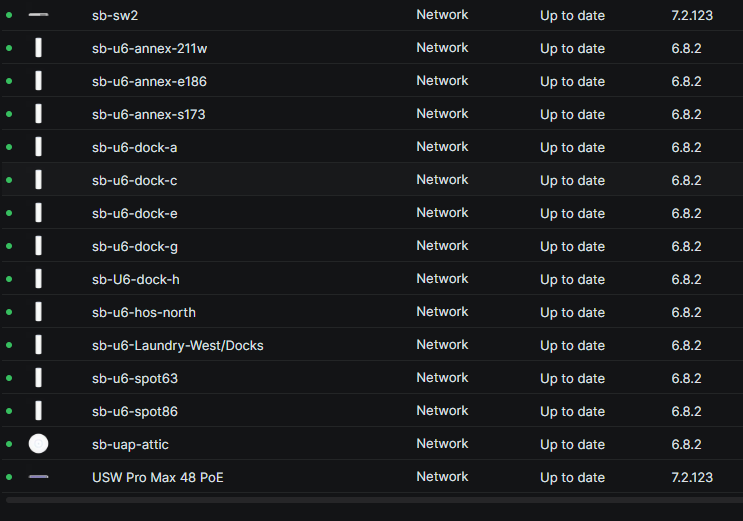Click the sb-u6-dock-c device name
Viewport: 743px width, 521px height.
click(x=134, y=180)
